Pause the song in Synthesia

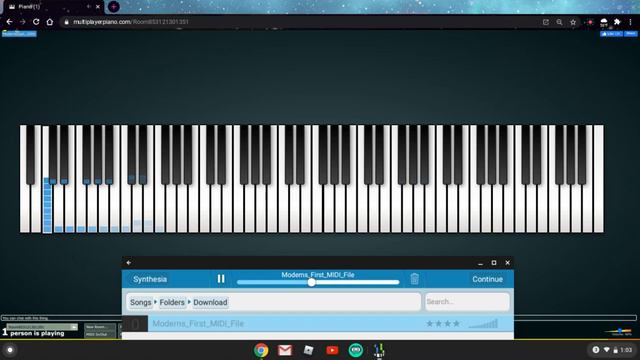click(221, 279)
